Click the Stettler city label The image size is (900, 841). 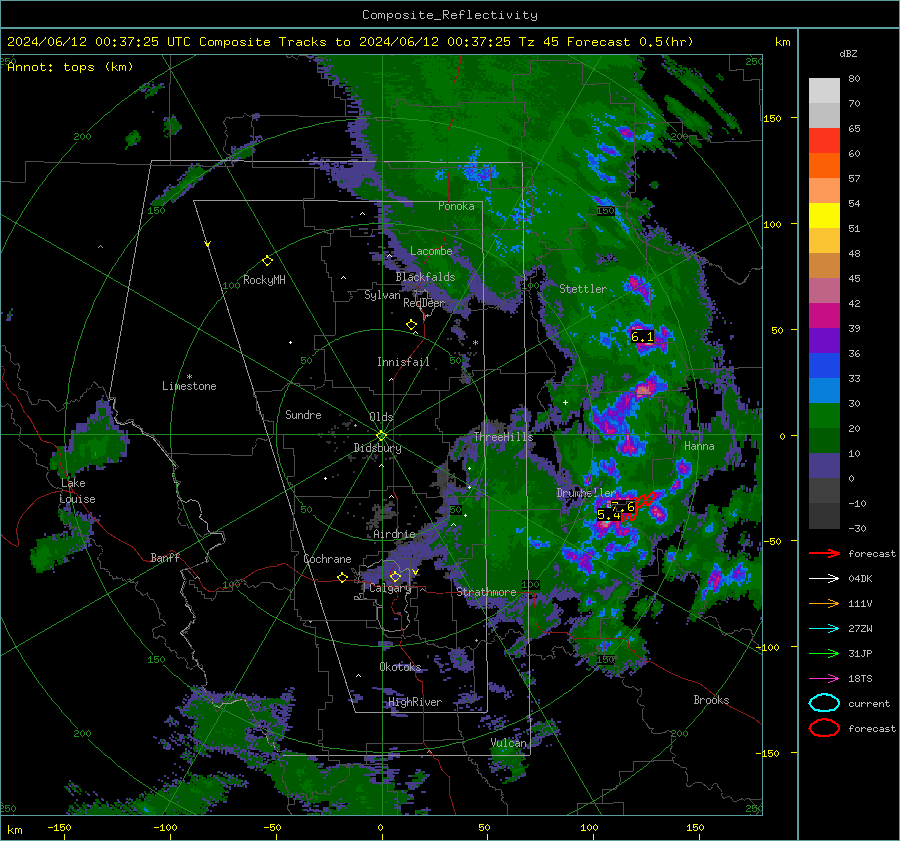583,289
